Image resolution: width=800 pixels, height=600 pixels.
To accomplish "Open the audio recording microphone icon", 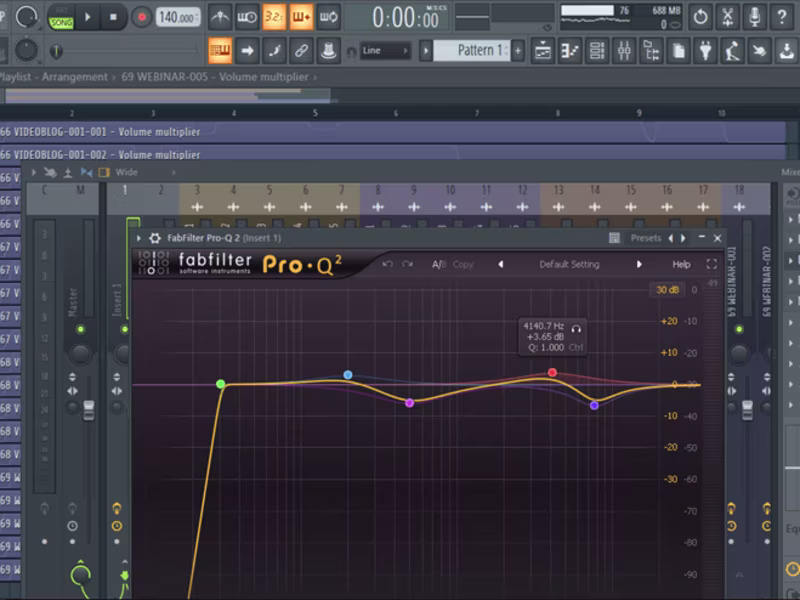I will pyautogui.click(x=753, y=15).
